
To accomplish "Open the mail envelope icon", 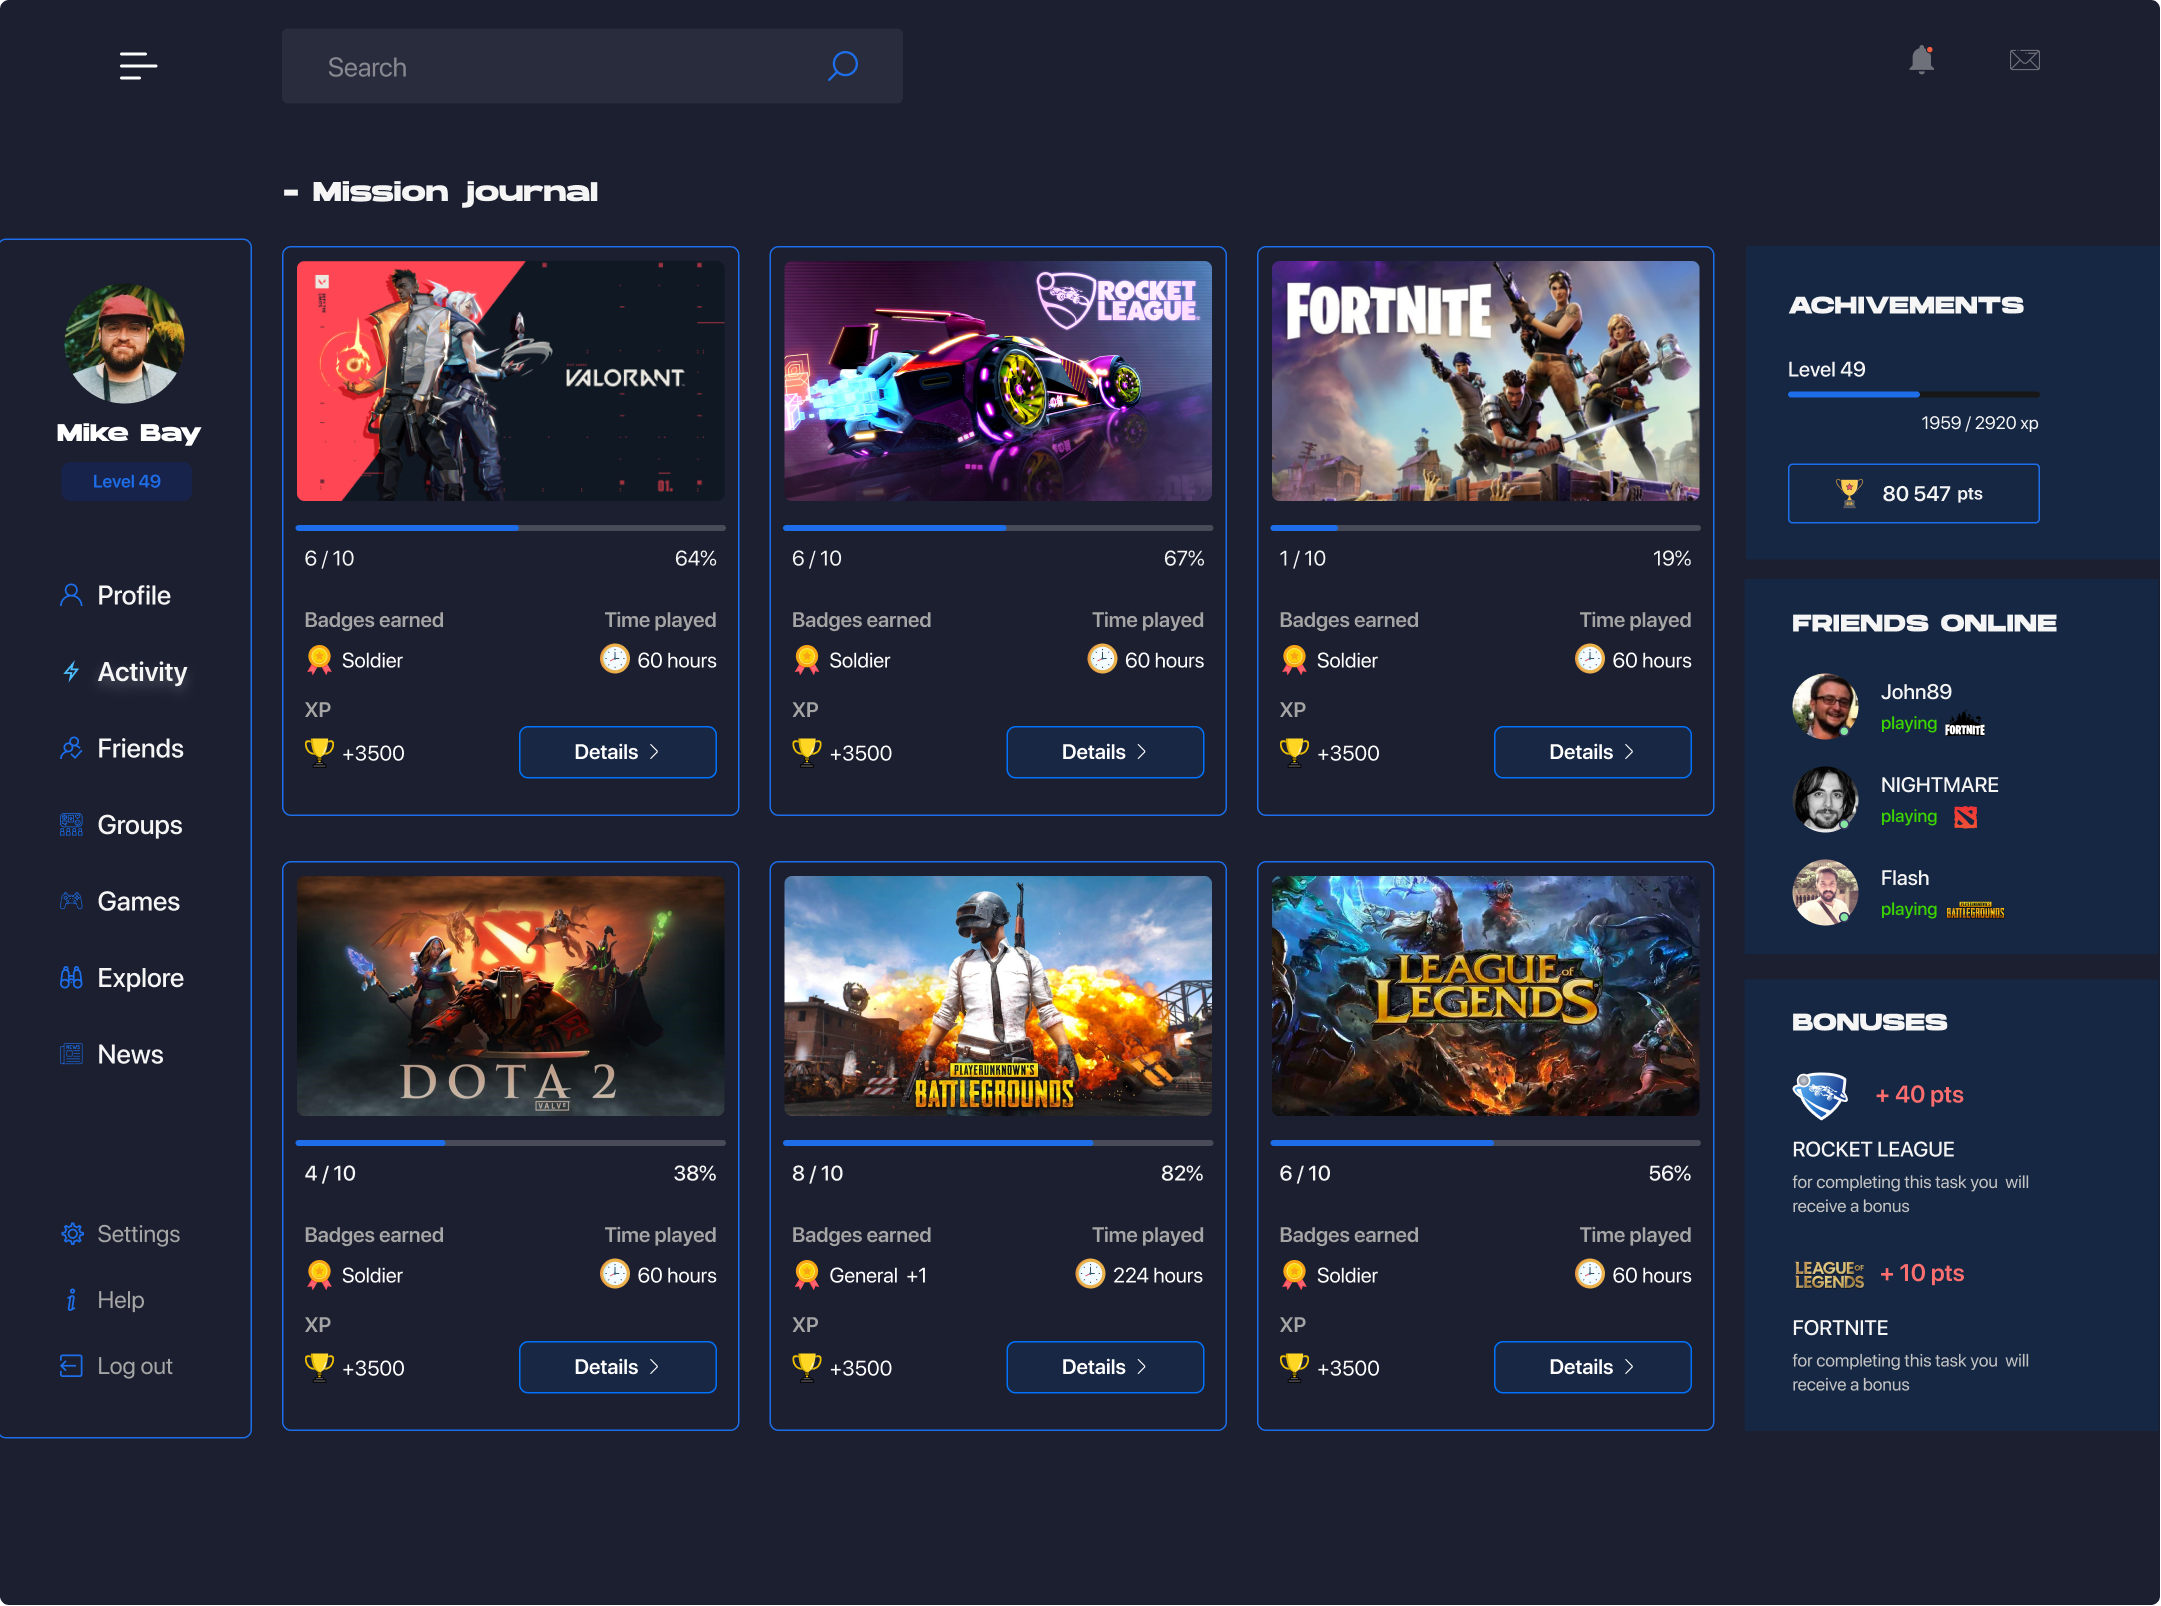I will (2024, 60).
